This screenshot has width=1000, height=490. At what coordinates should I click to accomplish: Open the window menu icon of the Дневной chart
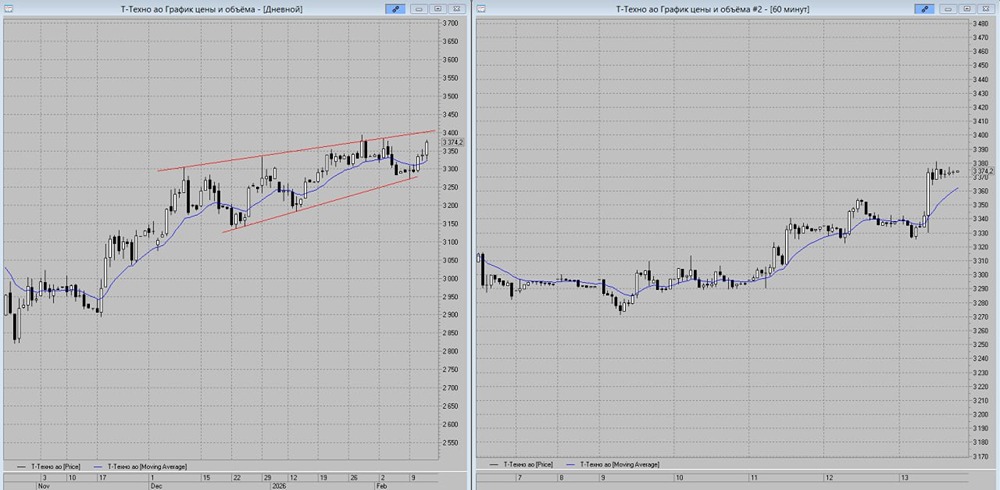[x=8, y=9]
